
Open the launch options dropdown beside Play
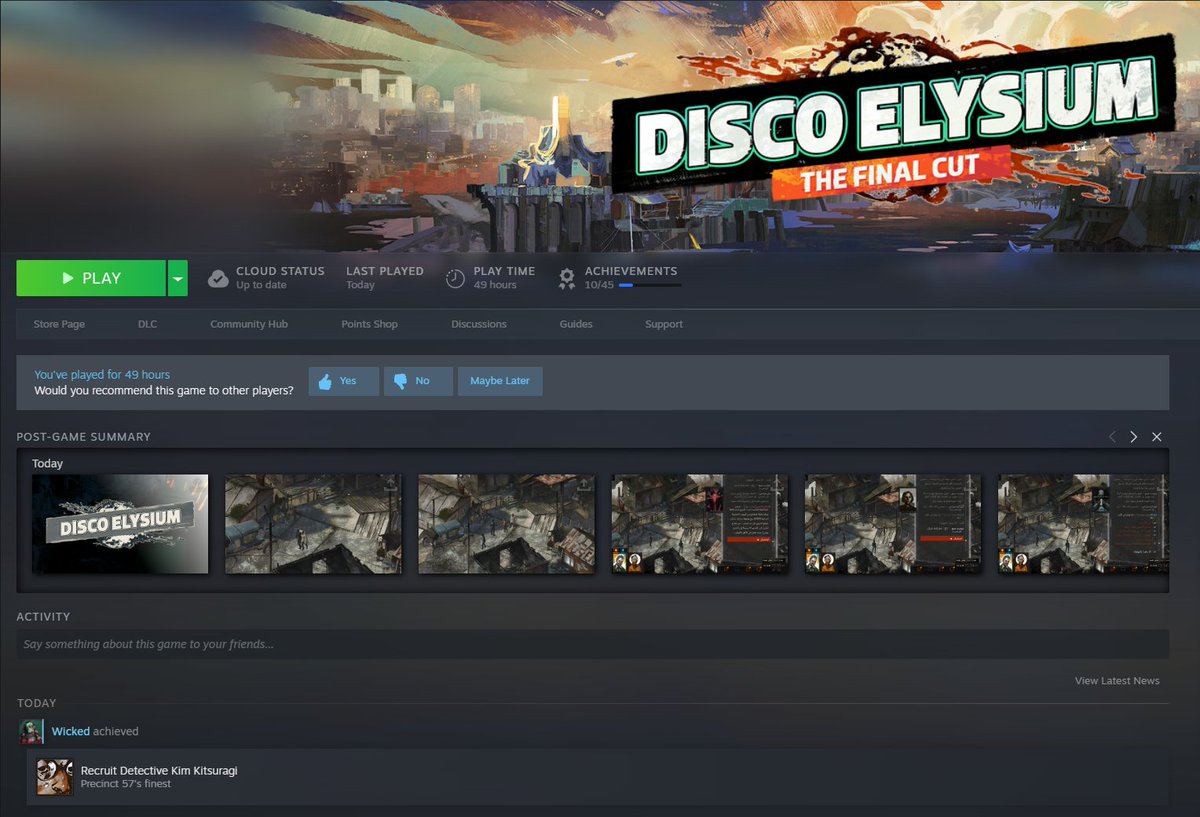click(177, 278)
